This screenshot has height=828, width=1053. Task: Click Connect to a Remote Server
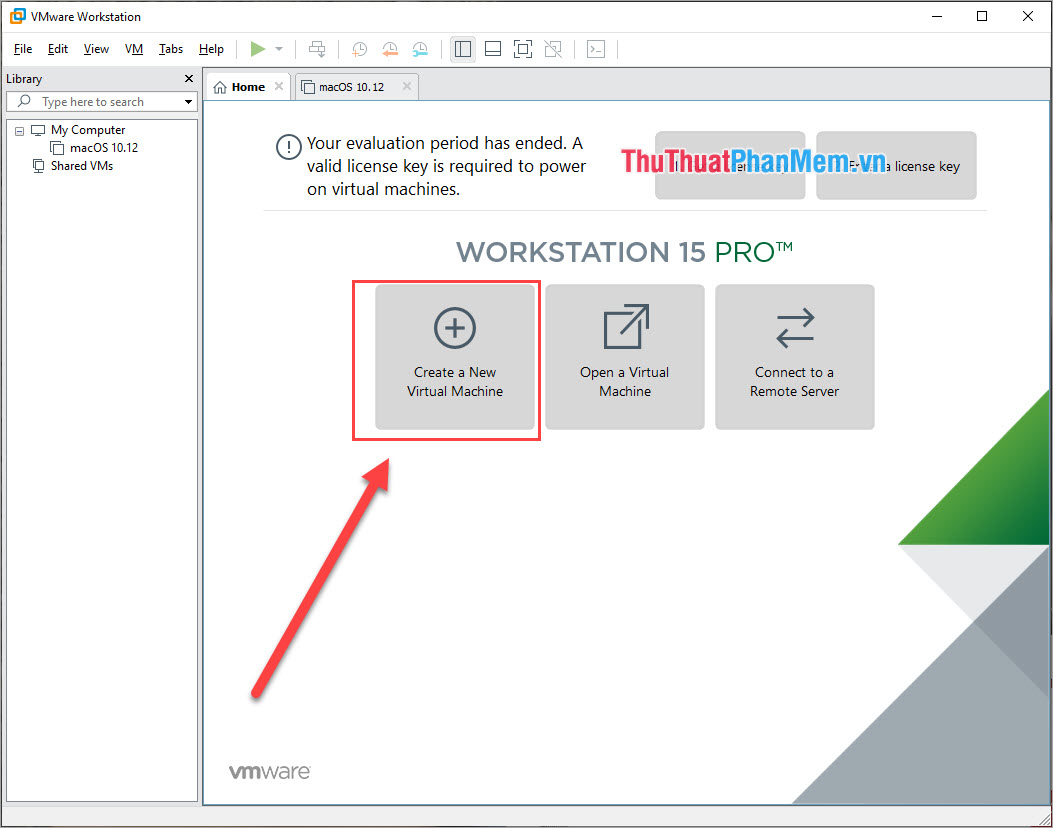794,357
